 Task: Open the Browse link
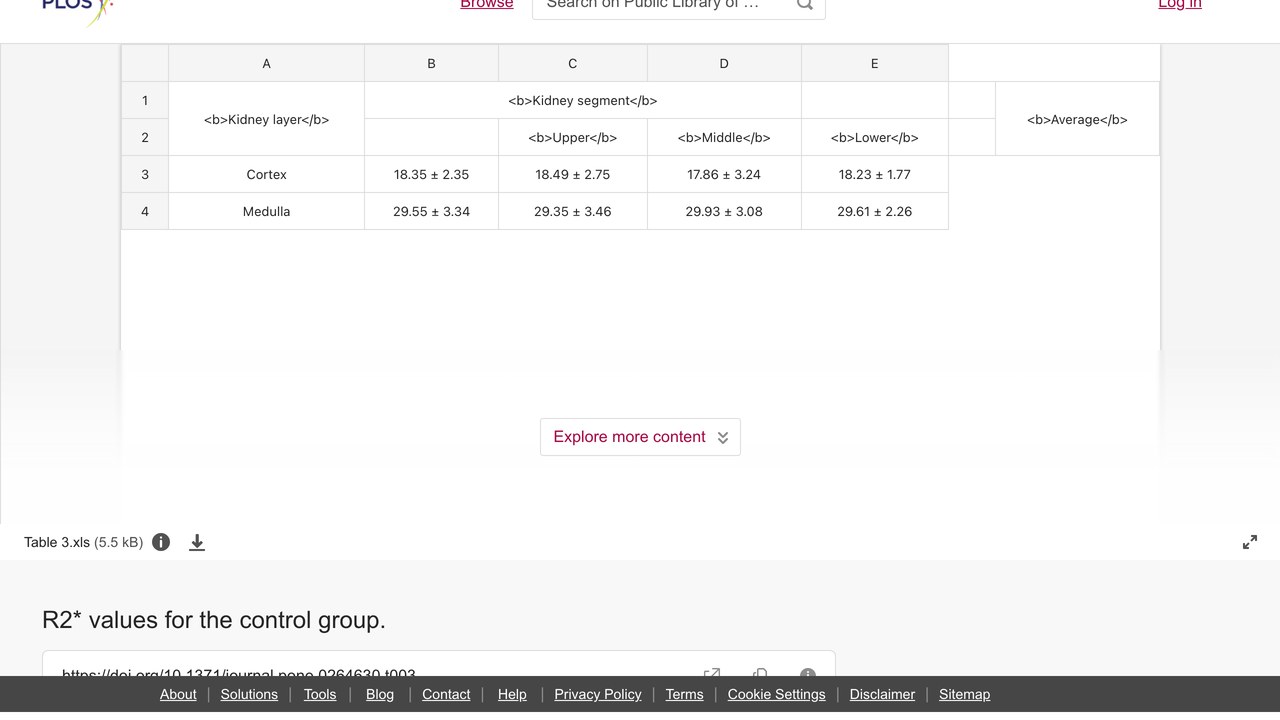coord(487,5)
